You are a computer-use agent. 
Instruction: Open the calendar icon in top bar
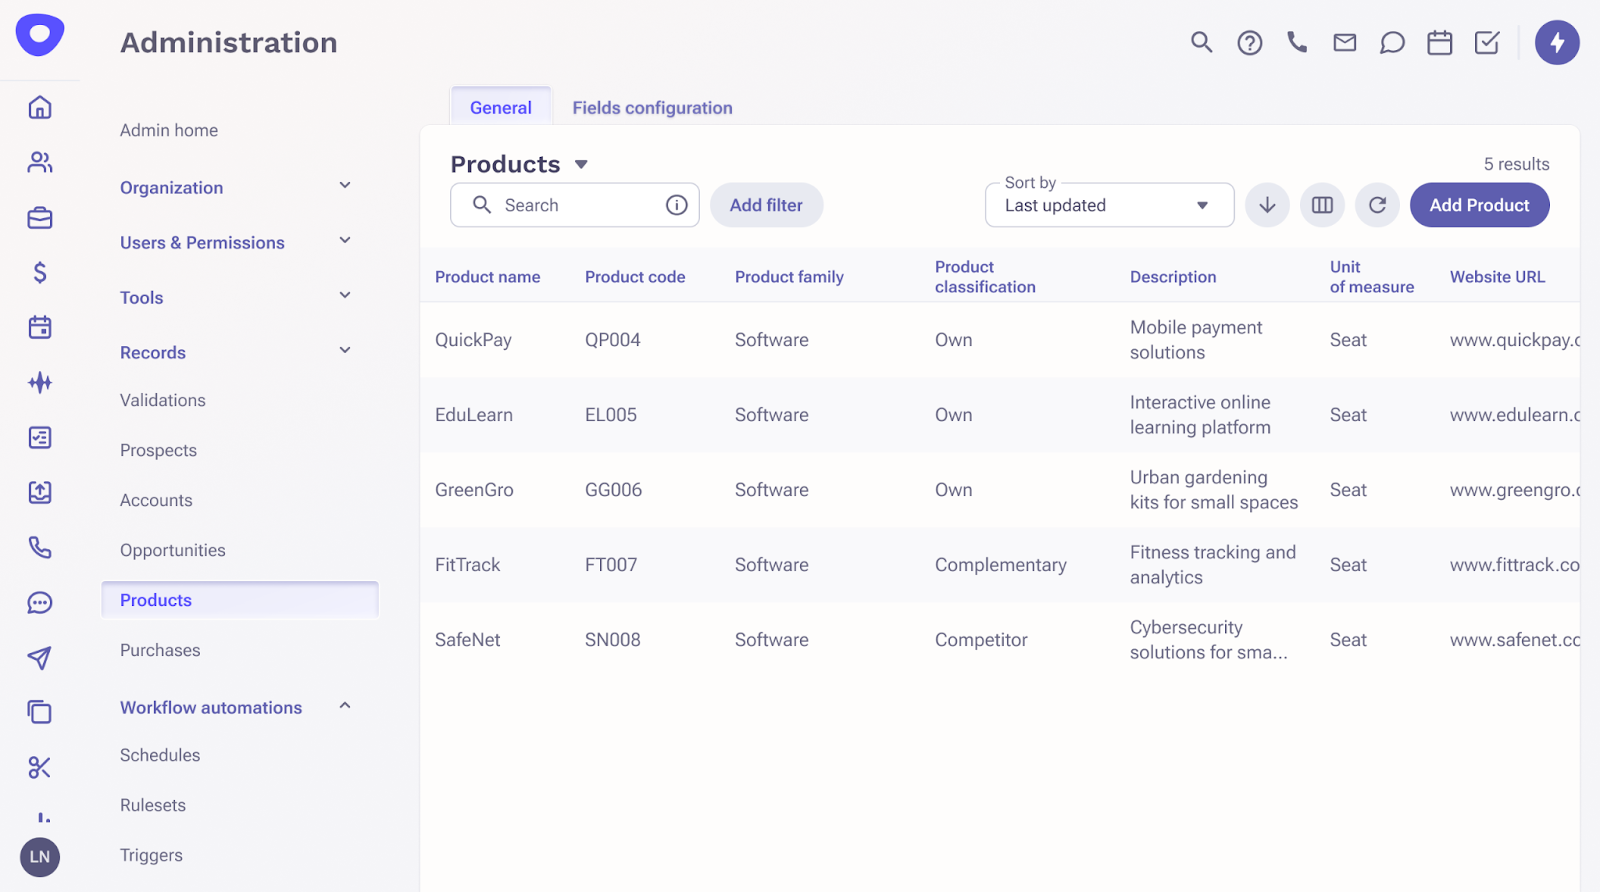tap(1439, 43)
